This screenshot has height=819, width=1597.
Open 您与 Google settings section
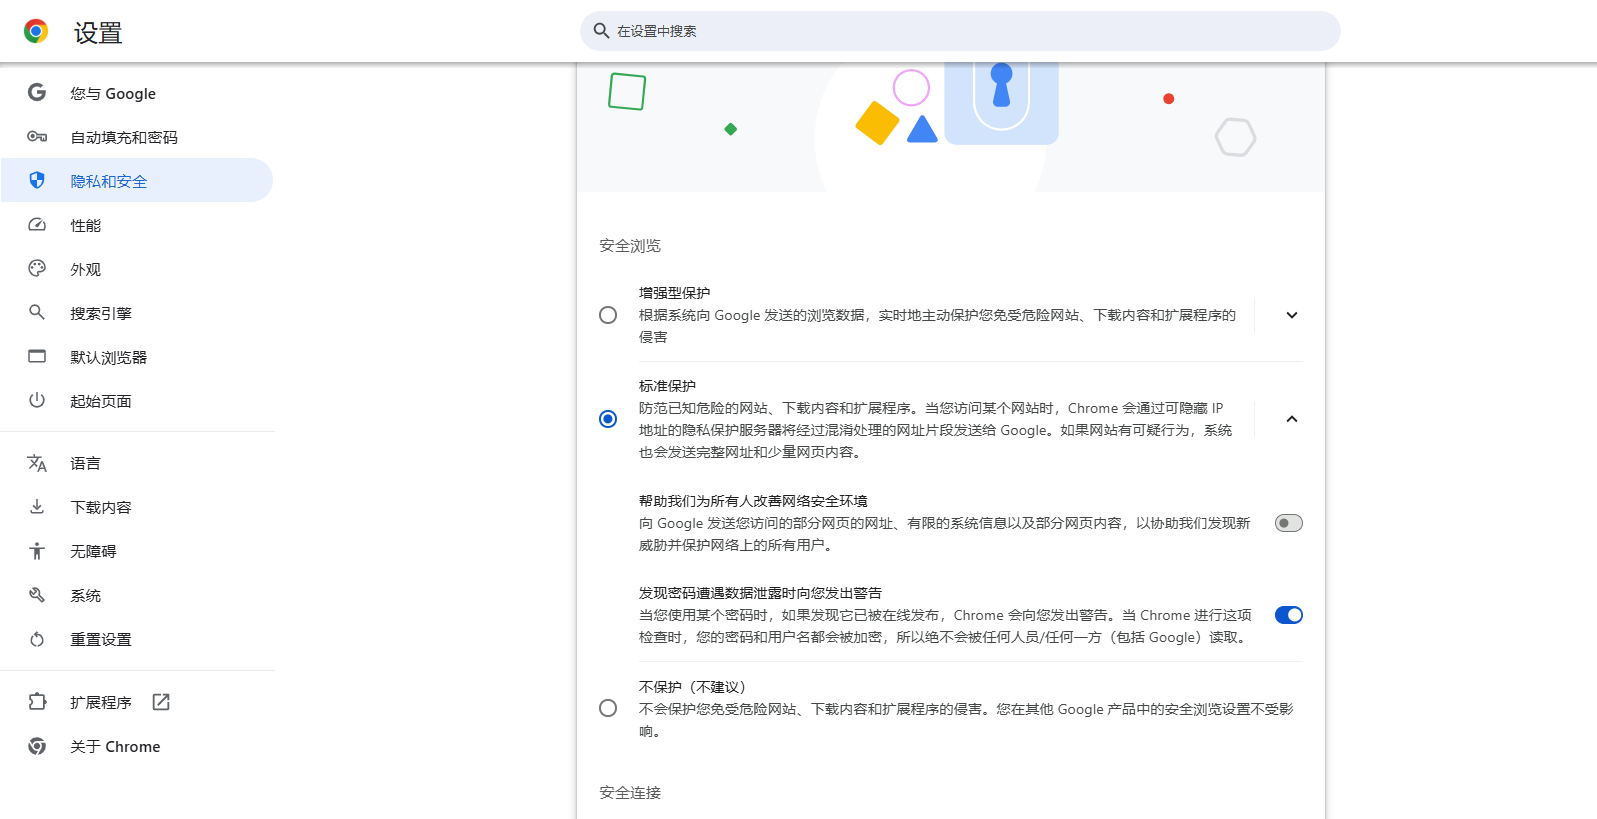click(137, 93)
